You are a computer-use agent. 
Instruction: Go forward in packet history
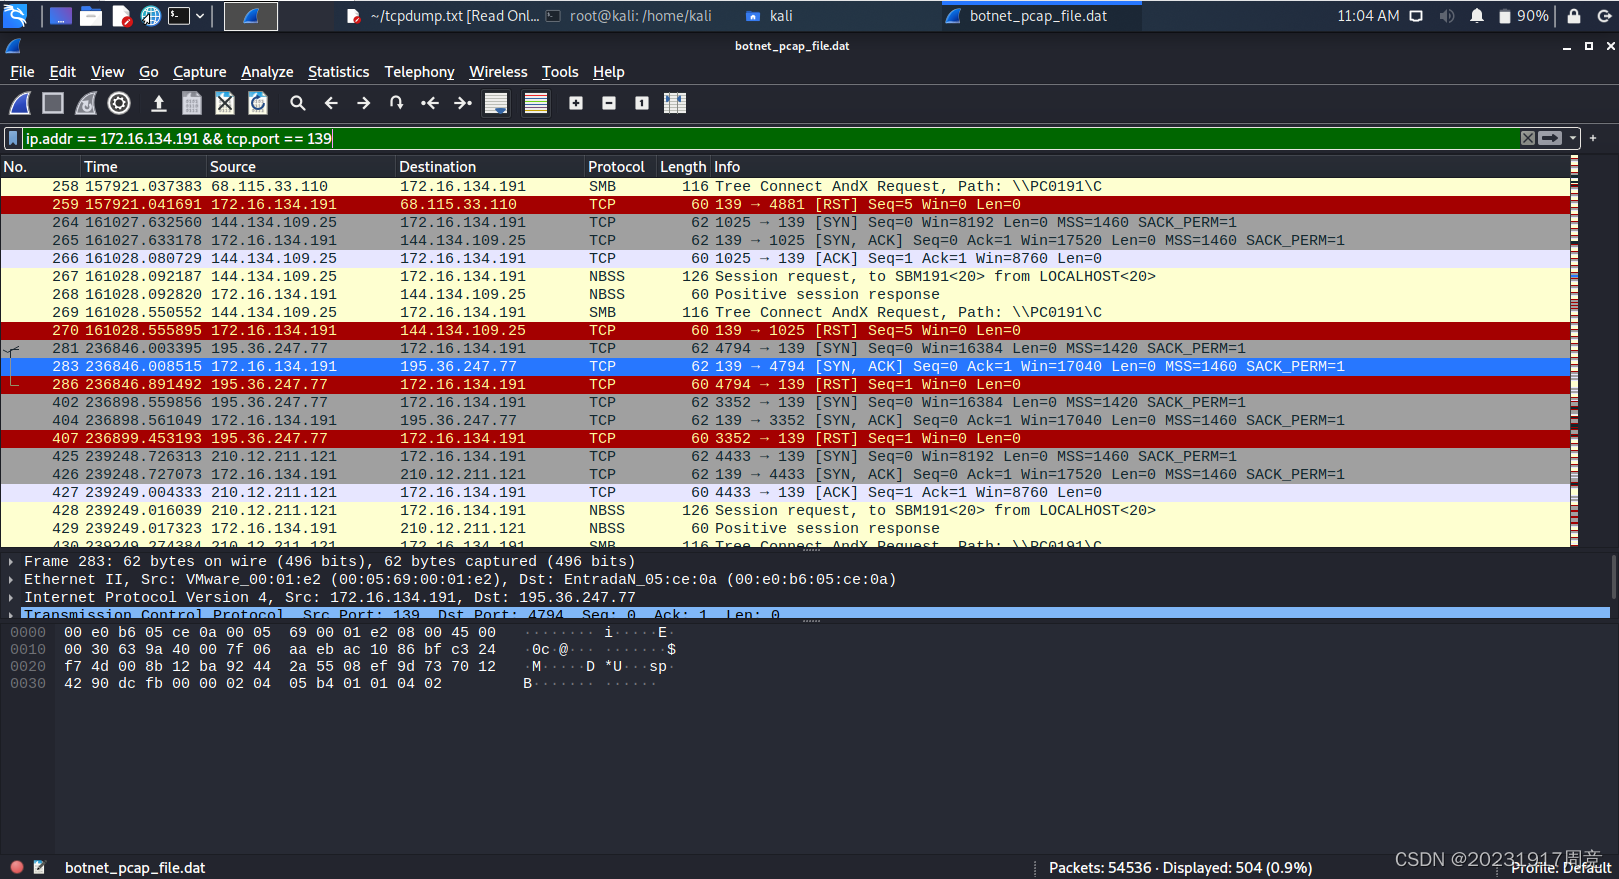(x=364, y=103)
